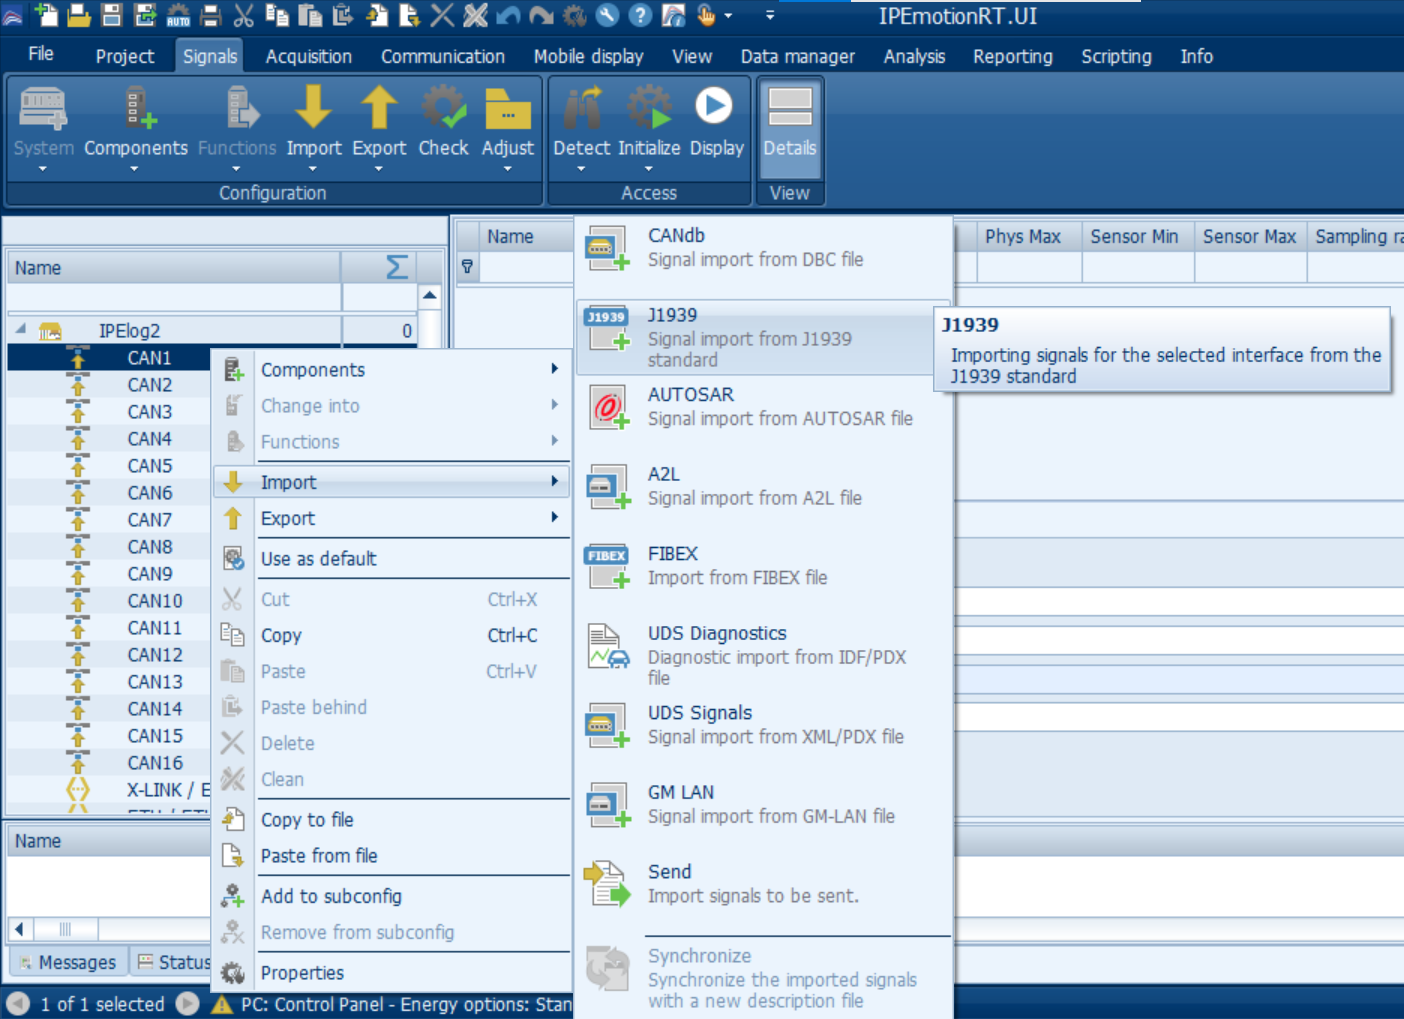The width and height of the screenshot is (1404, 1019).
Task: Open the Data manager tab
Action: point(797,56)
